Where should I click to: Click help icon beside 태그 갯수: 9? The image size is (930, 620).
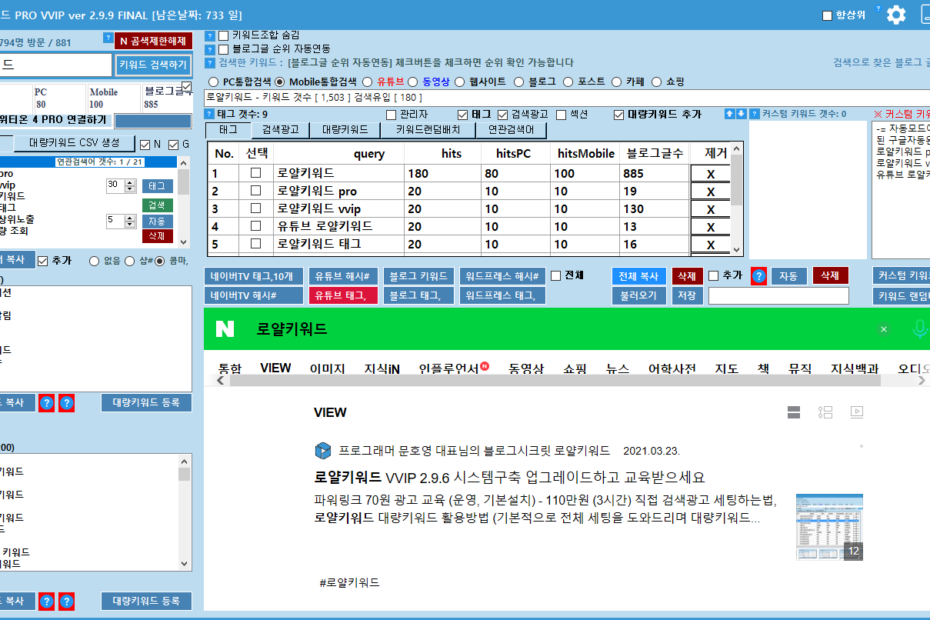click(209, 114)
